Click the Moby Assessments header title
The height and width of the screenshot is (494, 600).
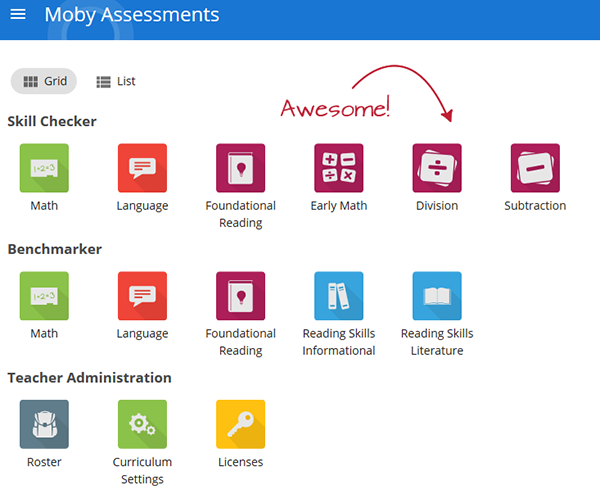coord(132,15)
